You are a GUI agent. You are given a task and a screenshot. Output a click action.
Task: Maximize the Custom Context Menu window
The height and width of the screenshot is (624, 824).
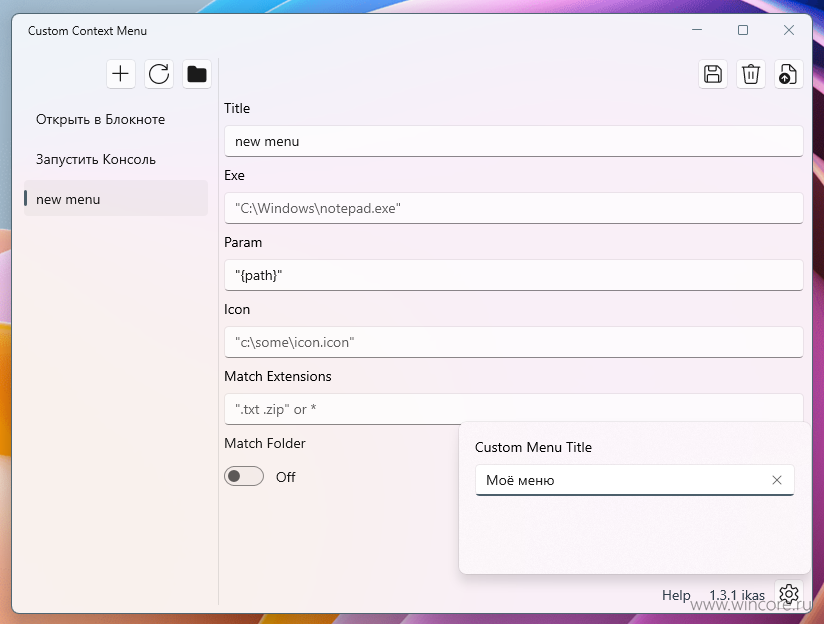(743, 30)
